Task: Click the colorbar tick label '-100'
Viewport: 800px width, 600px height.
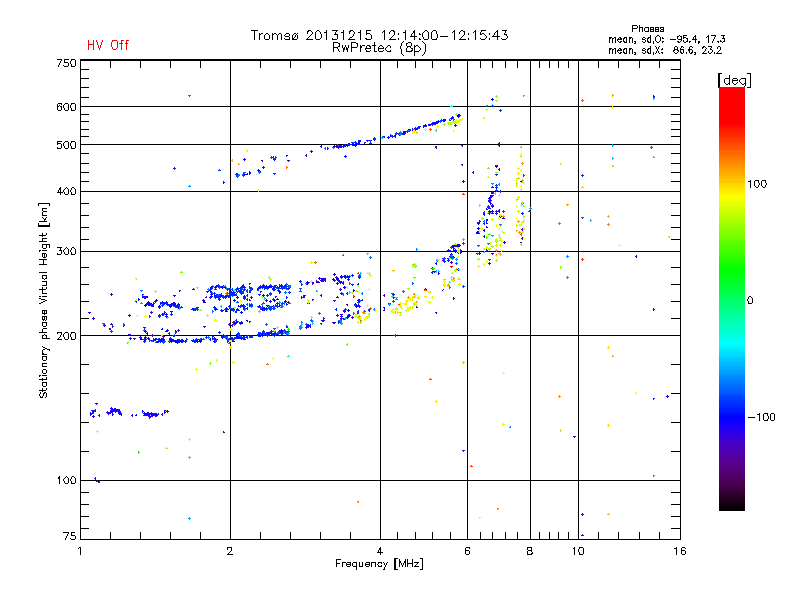Action: [x=761, y=417]
